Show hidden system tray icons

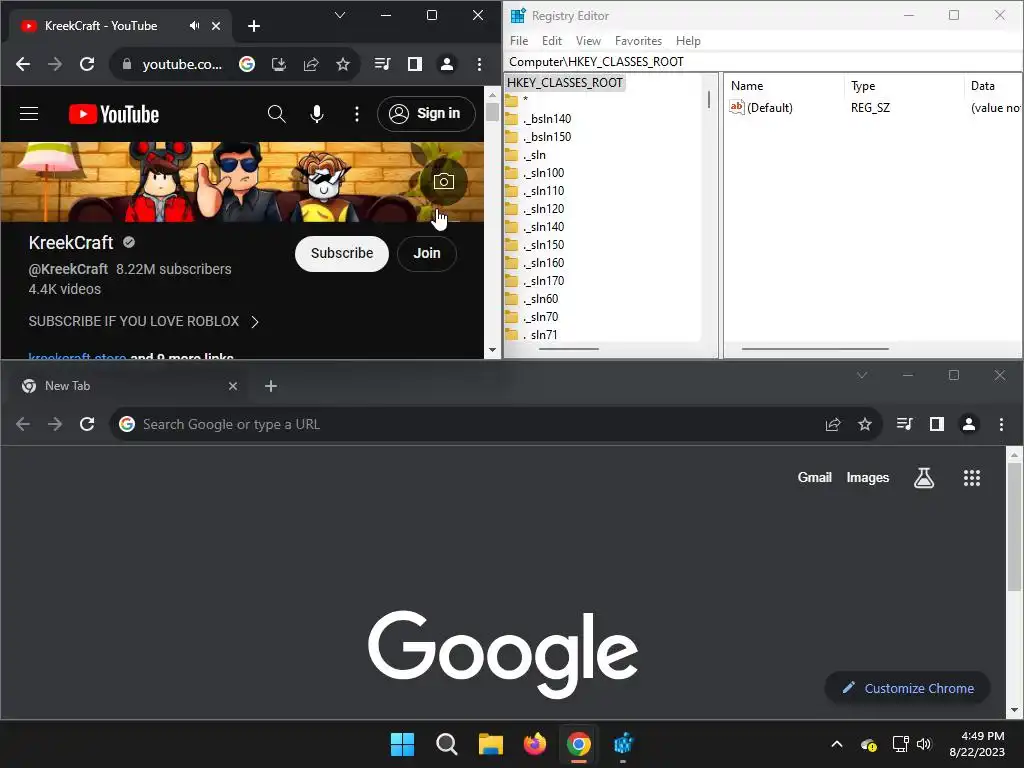coord(837,744)
